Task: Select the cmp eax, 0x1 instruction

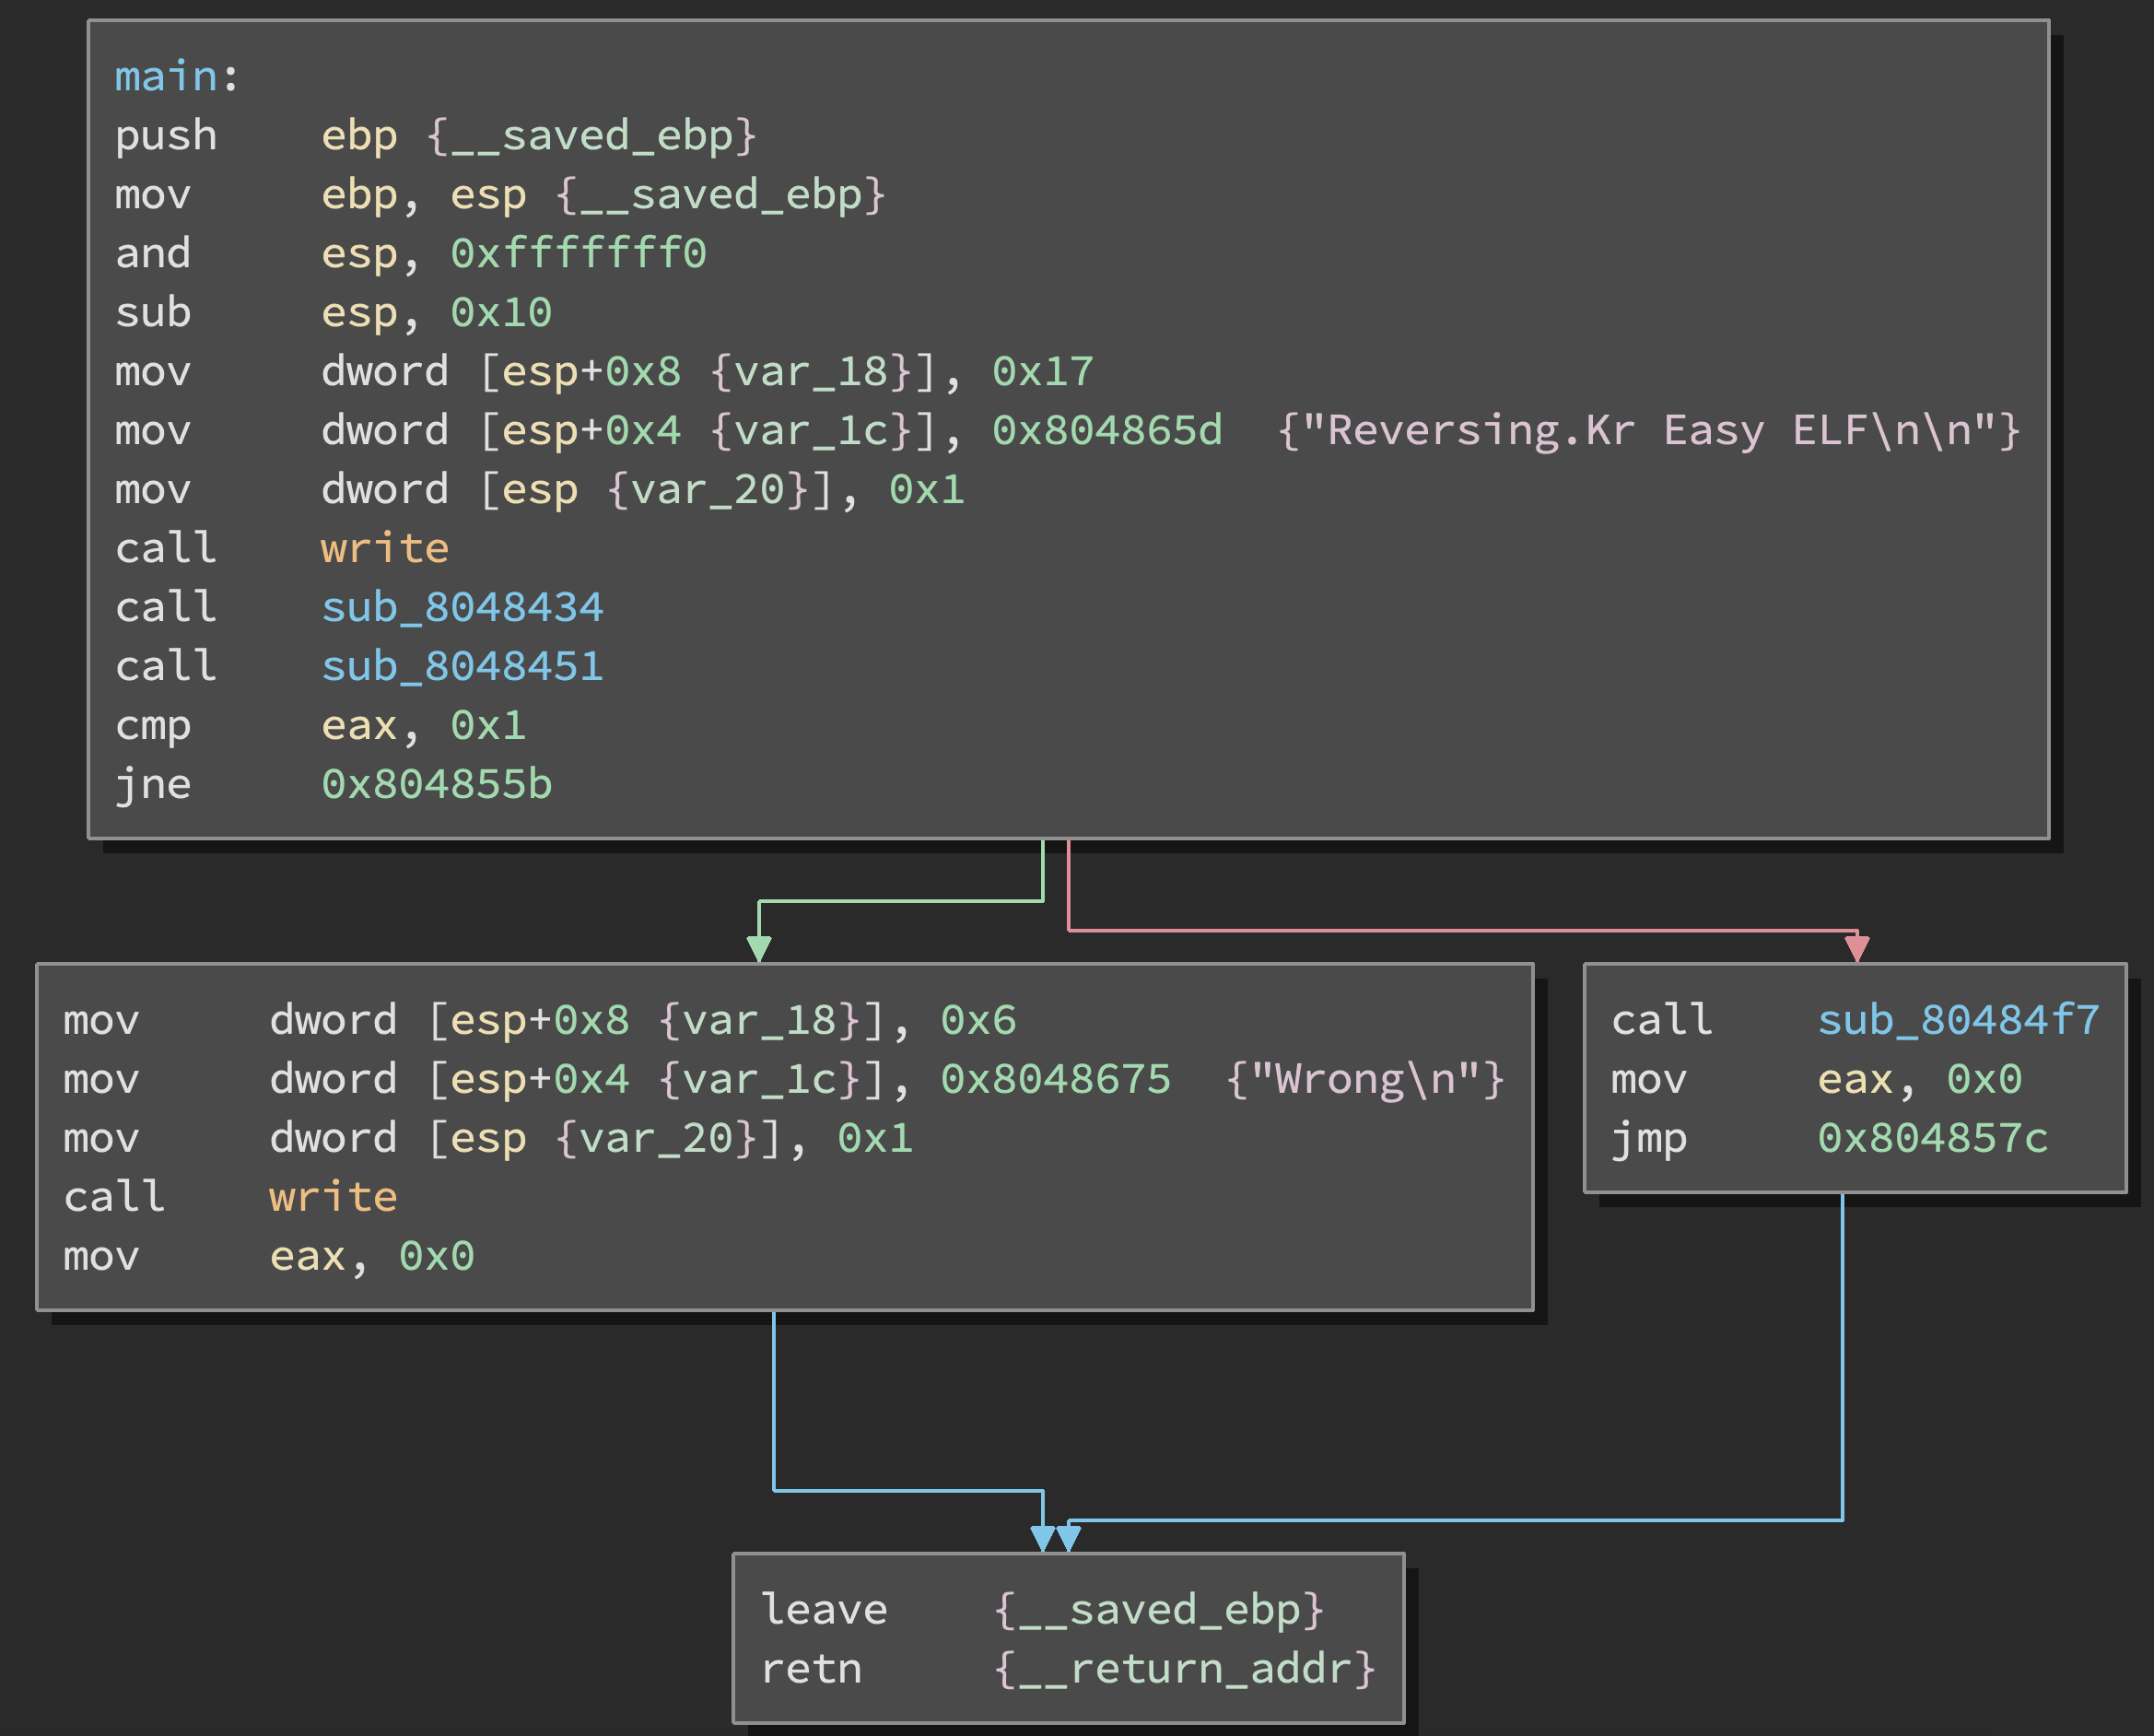Action: (x=320, y=725)
